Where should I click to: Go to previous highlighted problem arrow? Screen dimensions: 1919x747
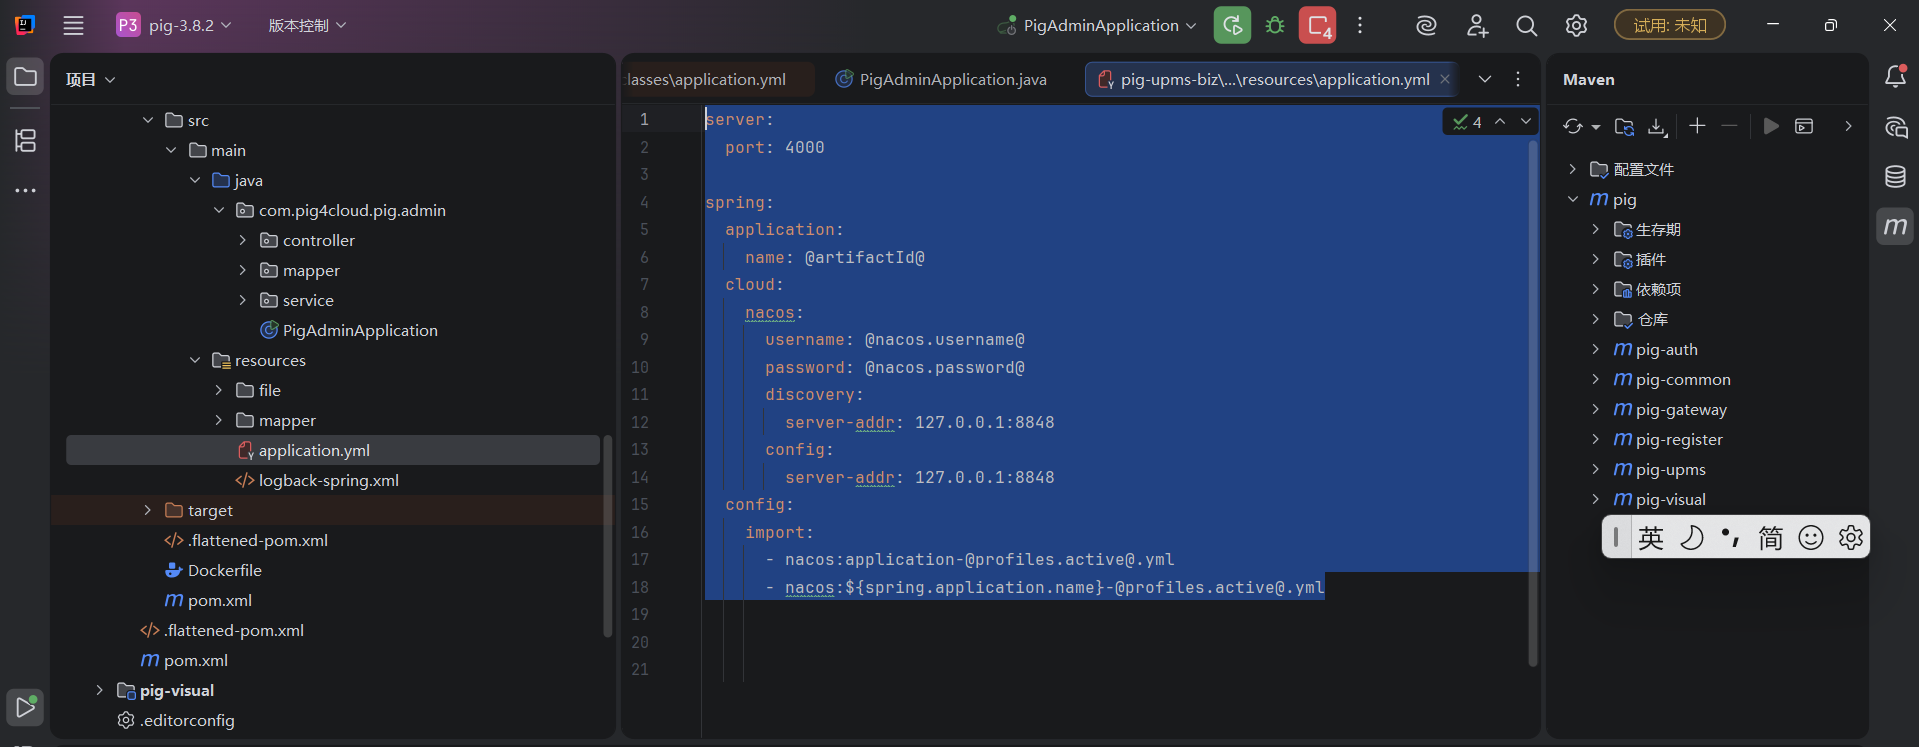1500,121
